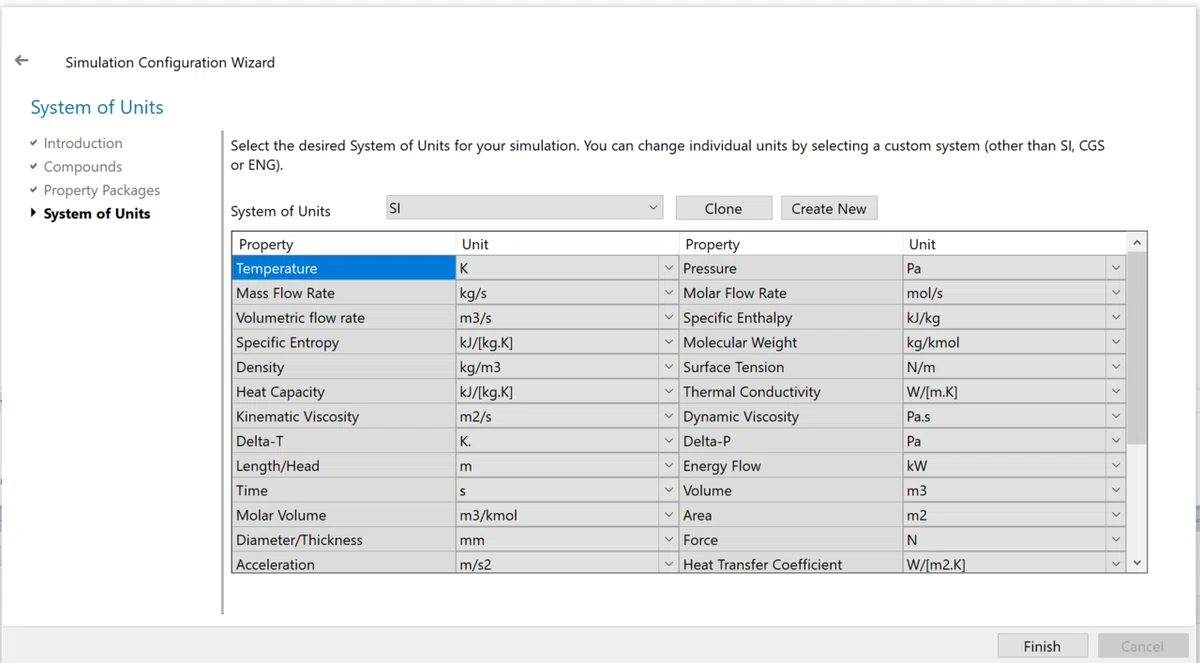The image size is (1200, 663).
Task: Expand the Molar Flow Rate unit dropdown
Action: point(1115,293)
